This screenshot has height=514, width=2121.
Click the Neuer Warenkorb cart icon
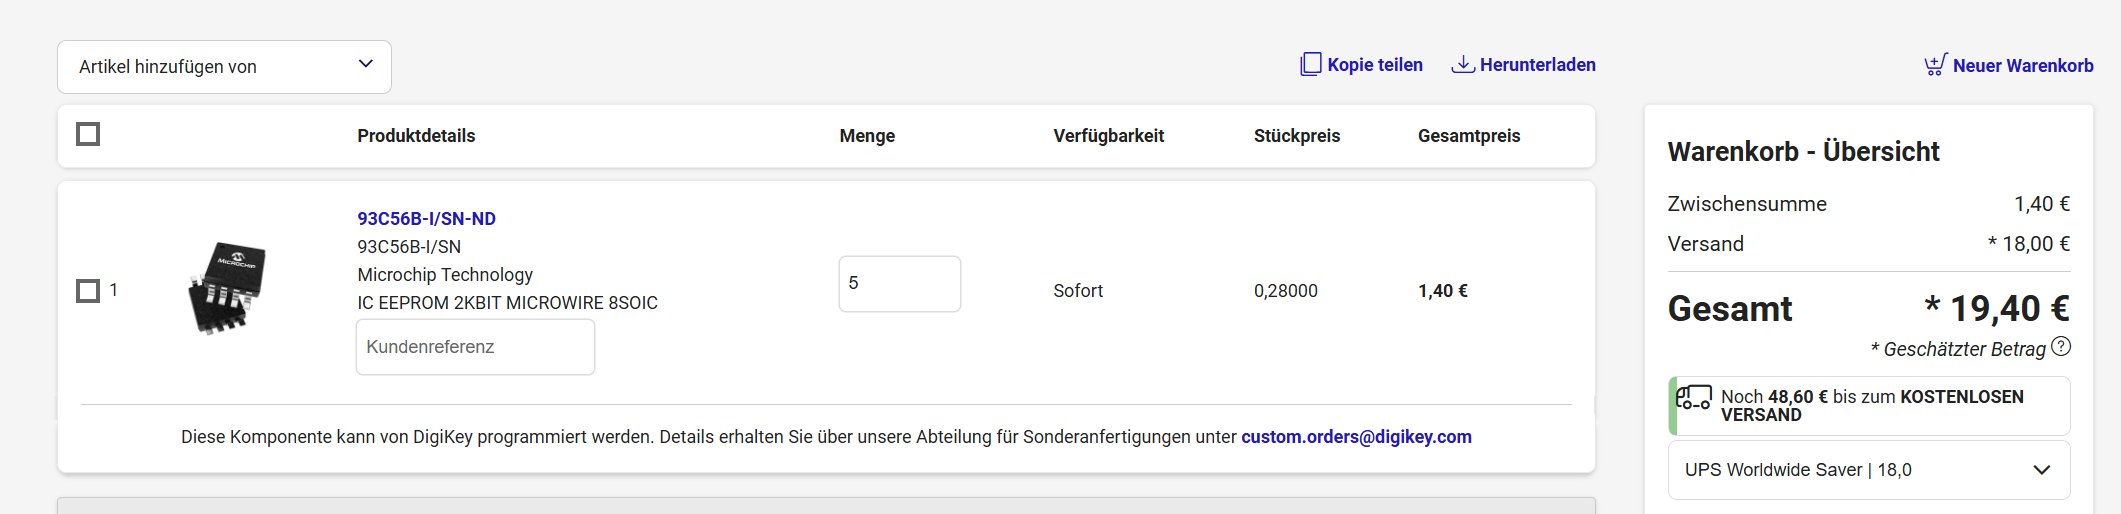(1935, 65)
